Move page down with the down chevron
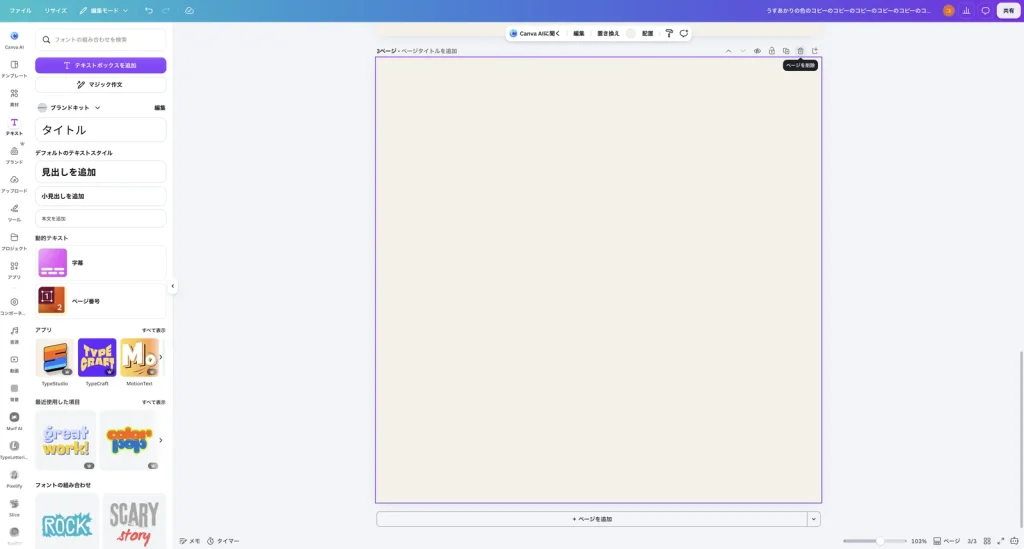This screenshot has width=1024, height=549. (743, 51)
